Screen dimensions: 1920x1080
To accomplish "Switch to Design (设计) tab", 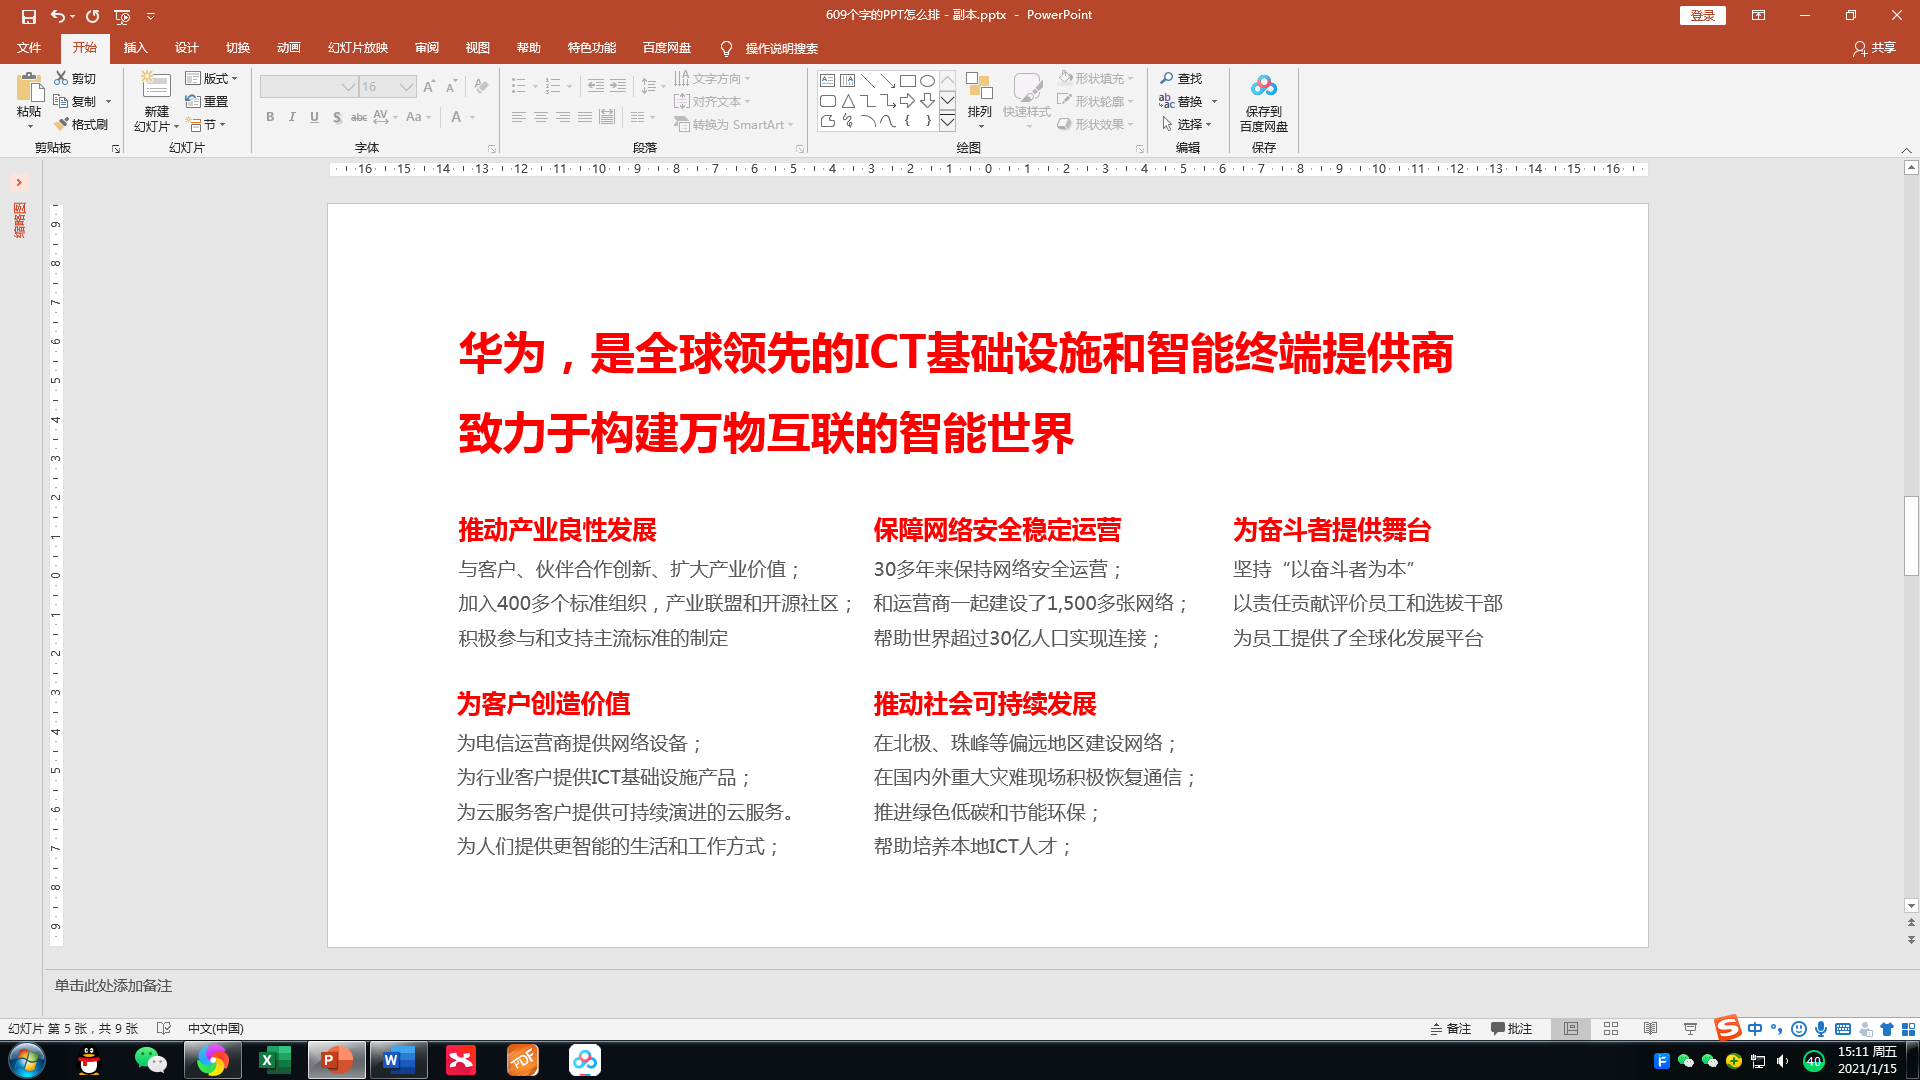I will [186, 48].
